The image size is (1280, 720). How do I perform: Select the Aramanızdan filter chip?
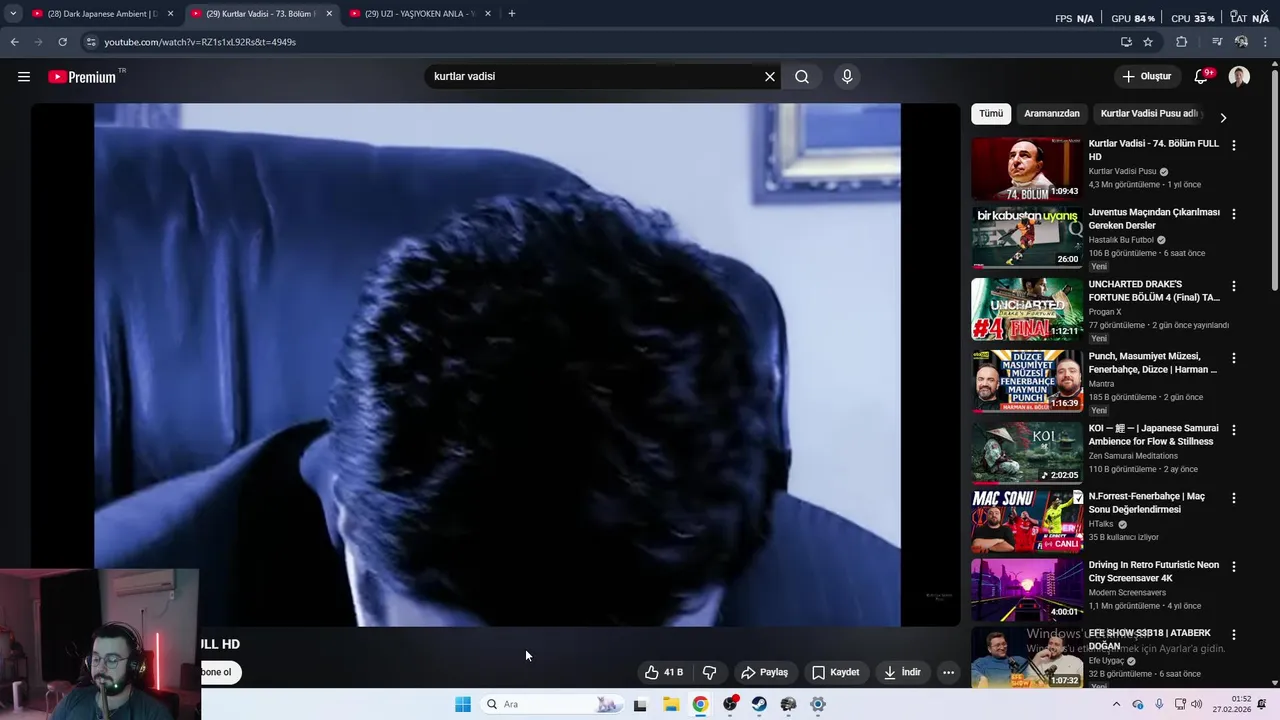tap(1052, 114)
